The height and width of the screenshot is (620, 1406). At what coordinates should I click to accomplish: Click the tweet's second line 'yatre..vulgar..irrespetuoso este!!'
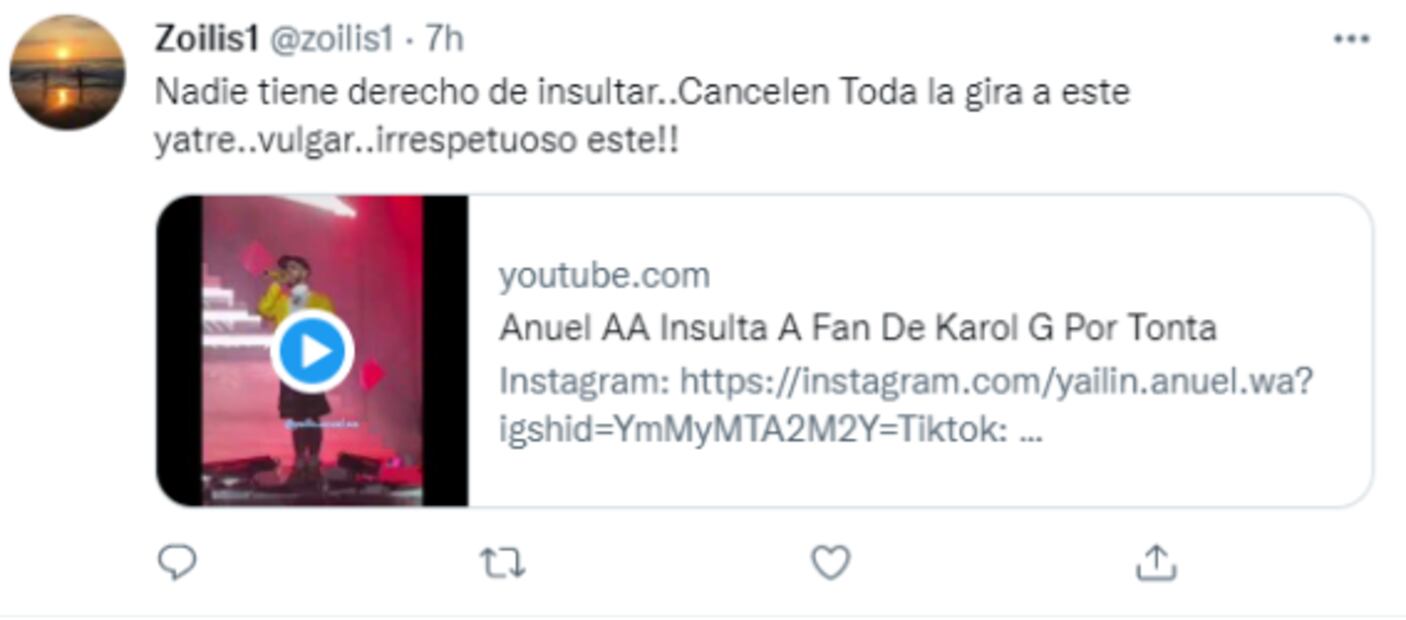tap(416, 139)
